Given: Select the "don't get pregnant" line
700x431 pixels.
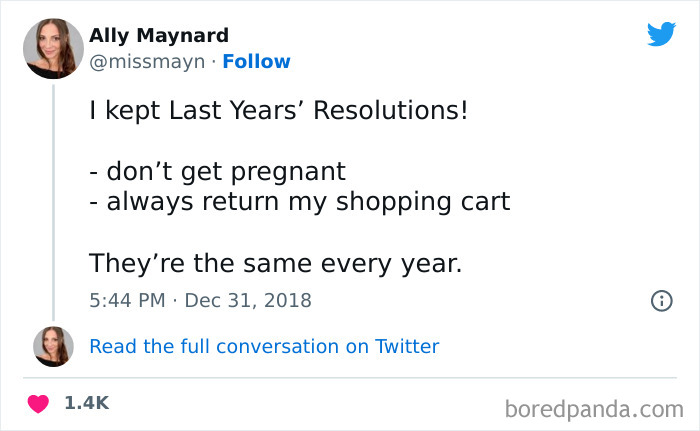Looking at the screenshot, I should [217, 170].
